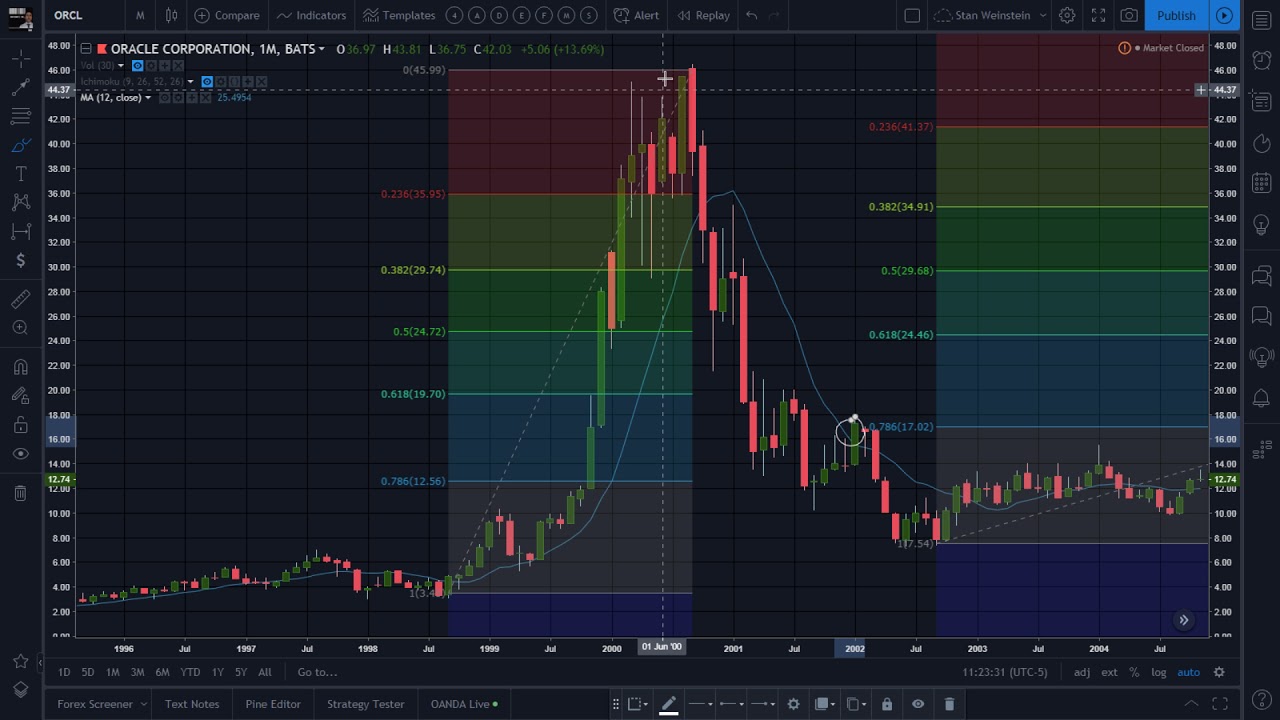
Task: Open settings for the selected drawing in the floating toolbar
Action: tap(793, 704)
